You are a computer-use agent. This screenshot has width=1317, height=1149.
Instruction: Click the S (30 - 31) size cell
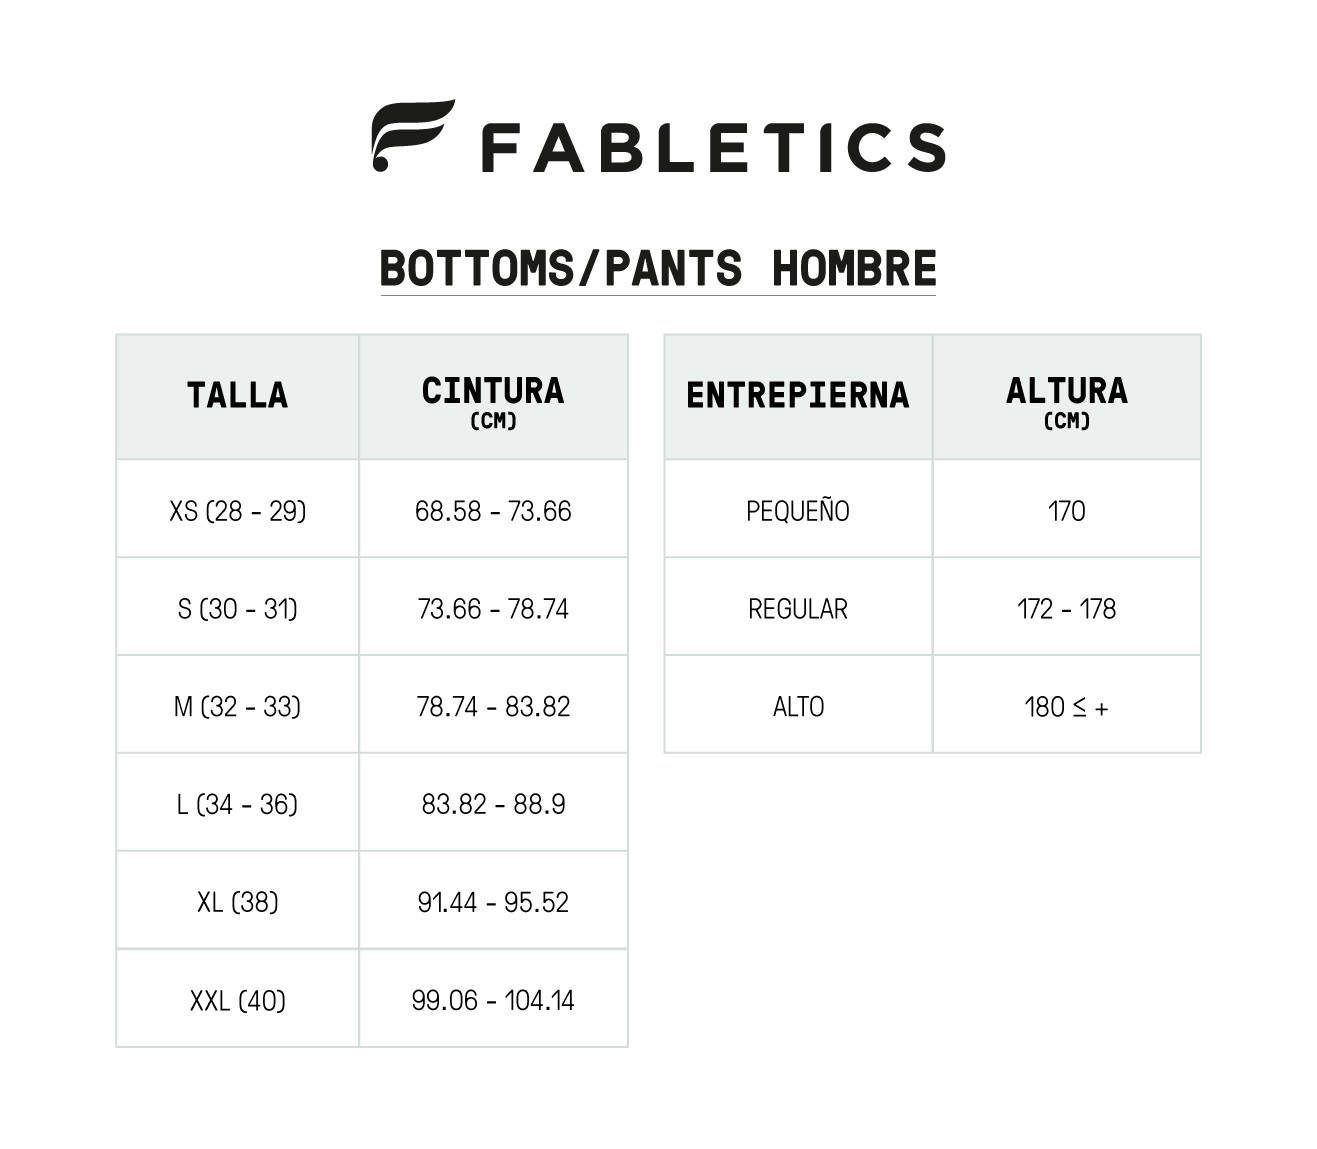237,609
